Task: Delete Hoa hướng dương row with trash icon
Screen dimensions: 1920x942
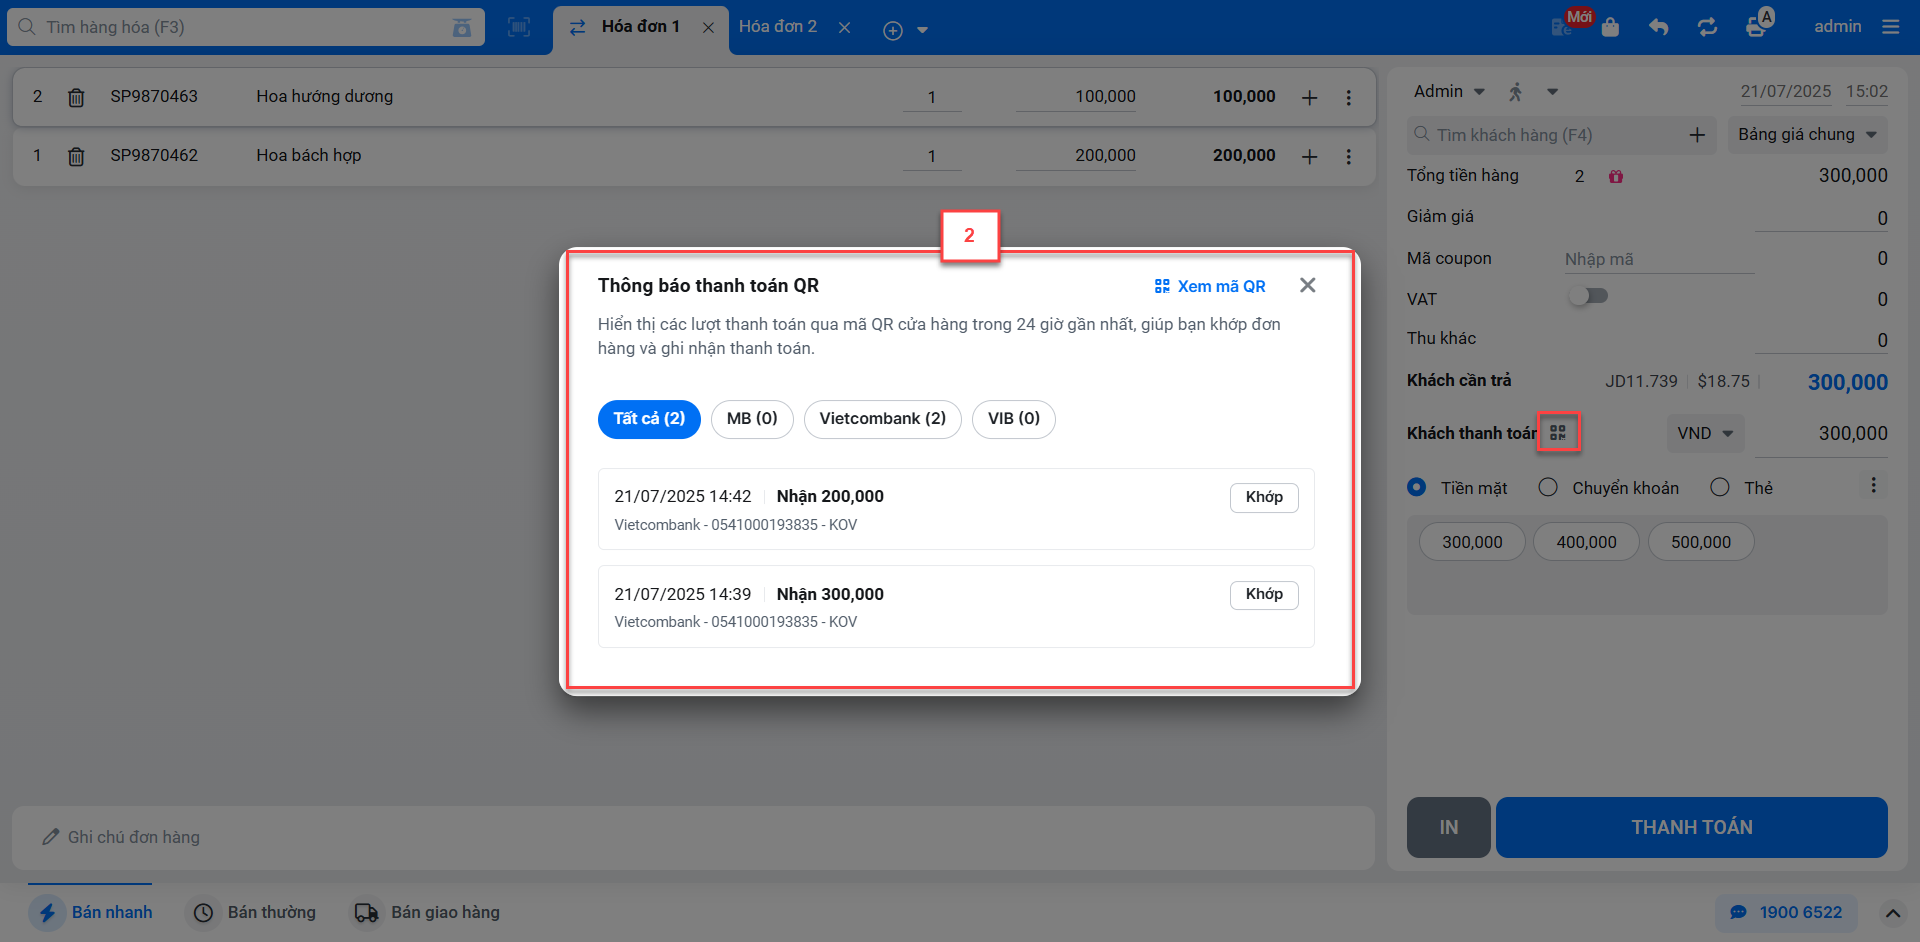Action: pos(76,97)
